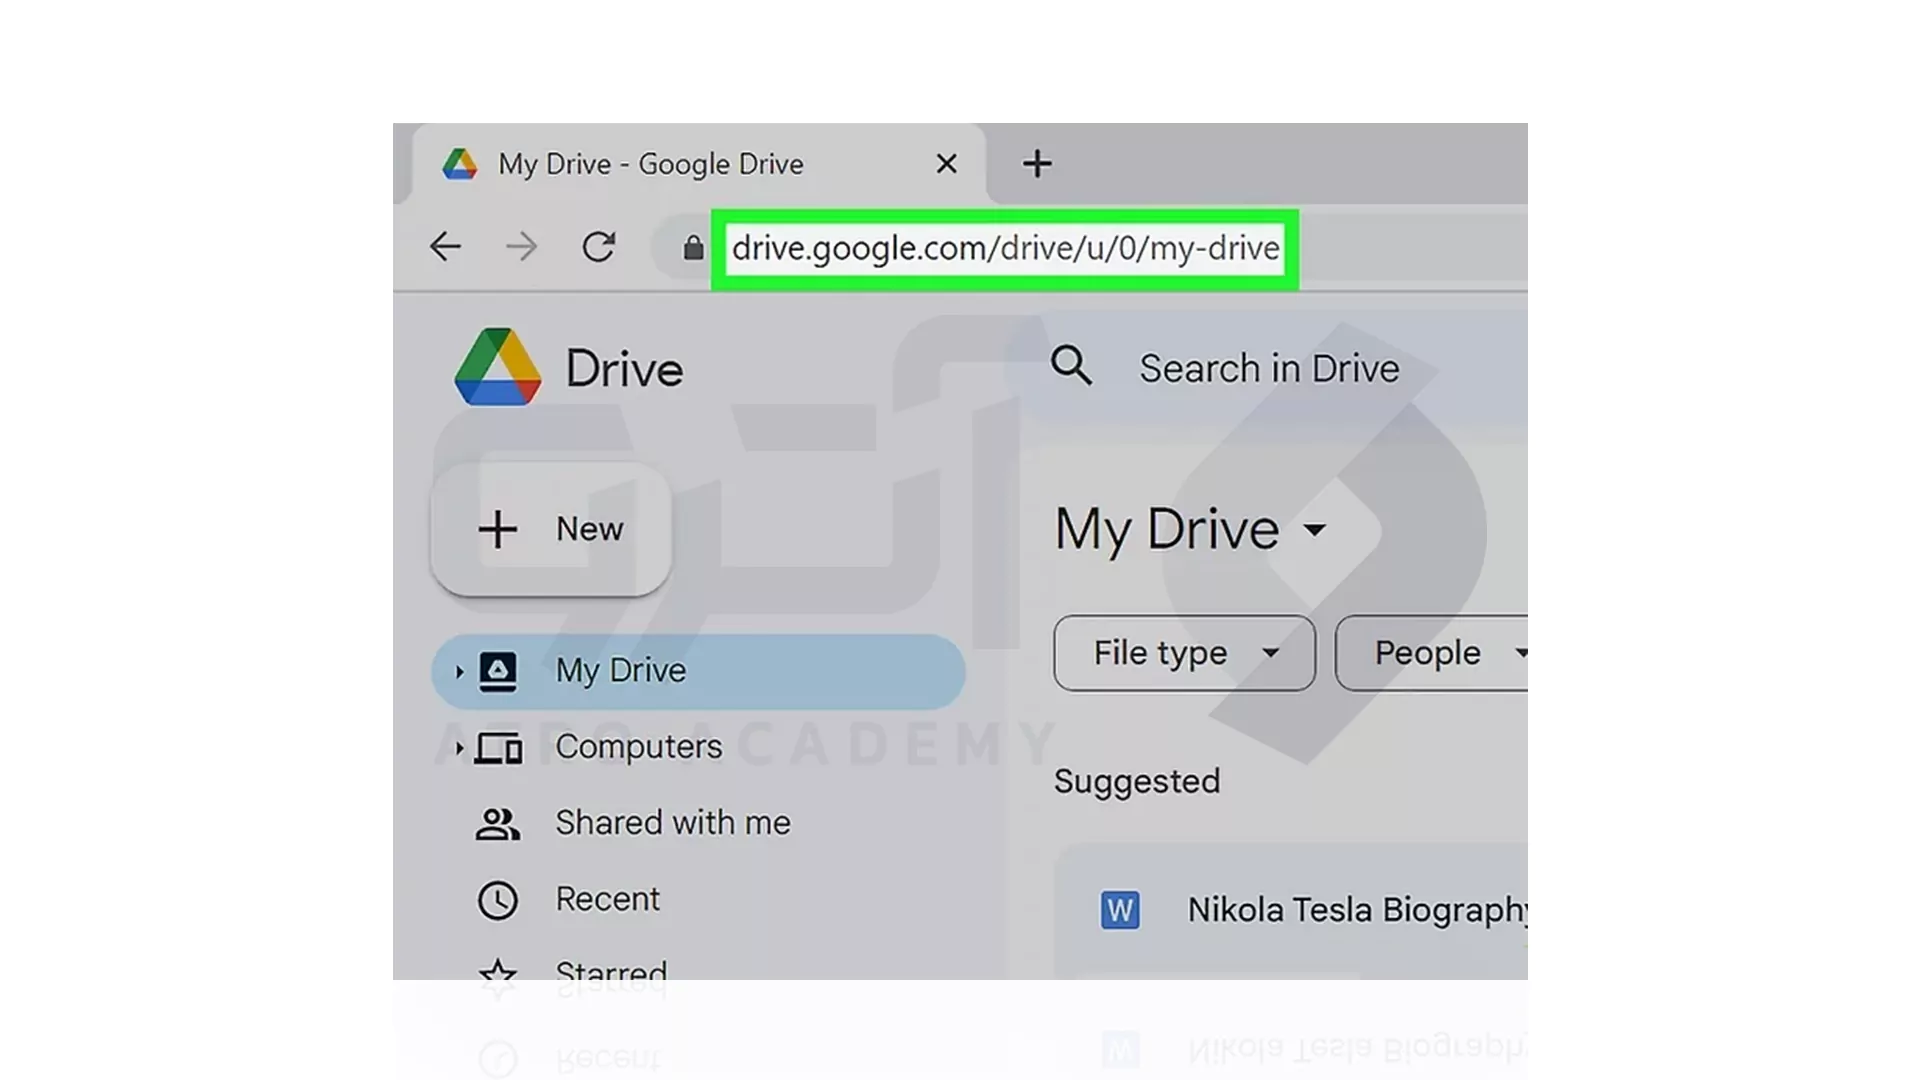The image size is (1920, 1080).
Task: Click the Recent clock icon
Action: [497, 900]
